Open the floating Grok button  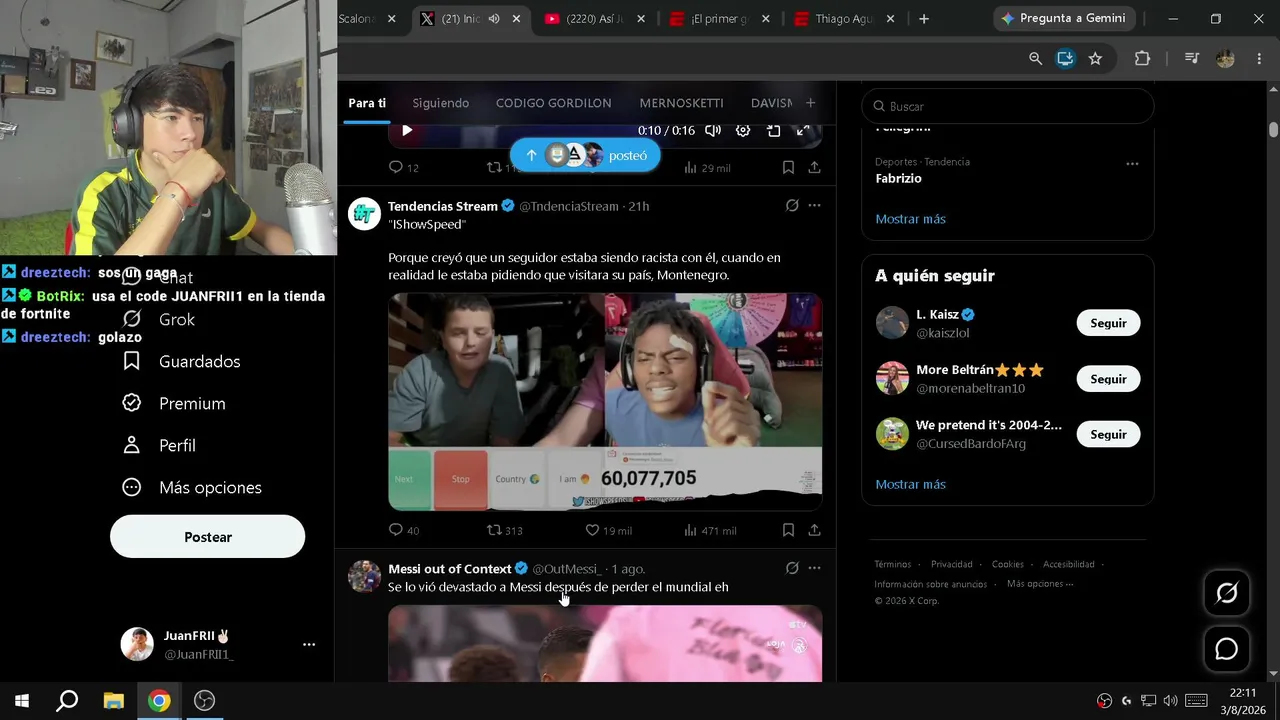(1227, 593)
